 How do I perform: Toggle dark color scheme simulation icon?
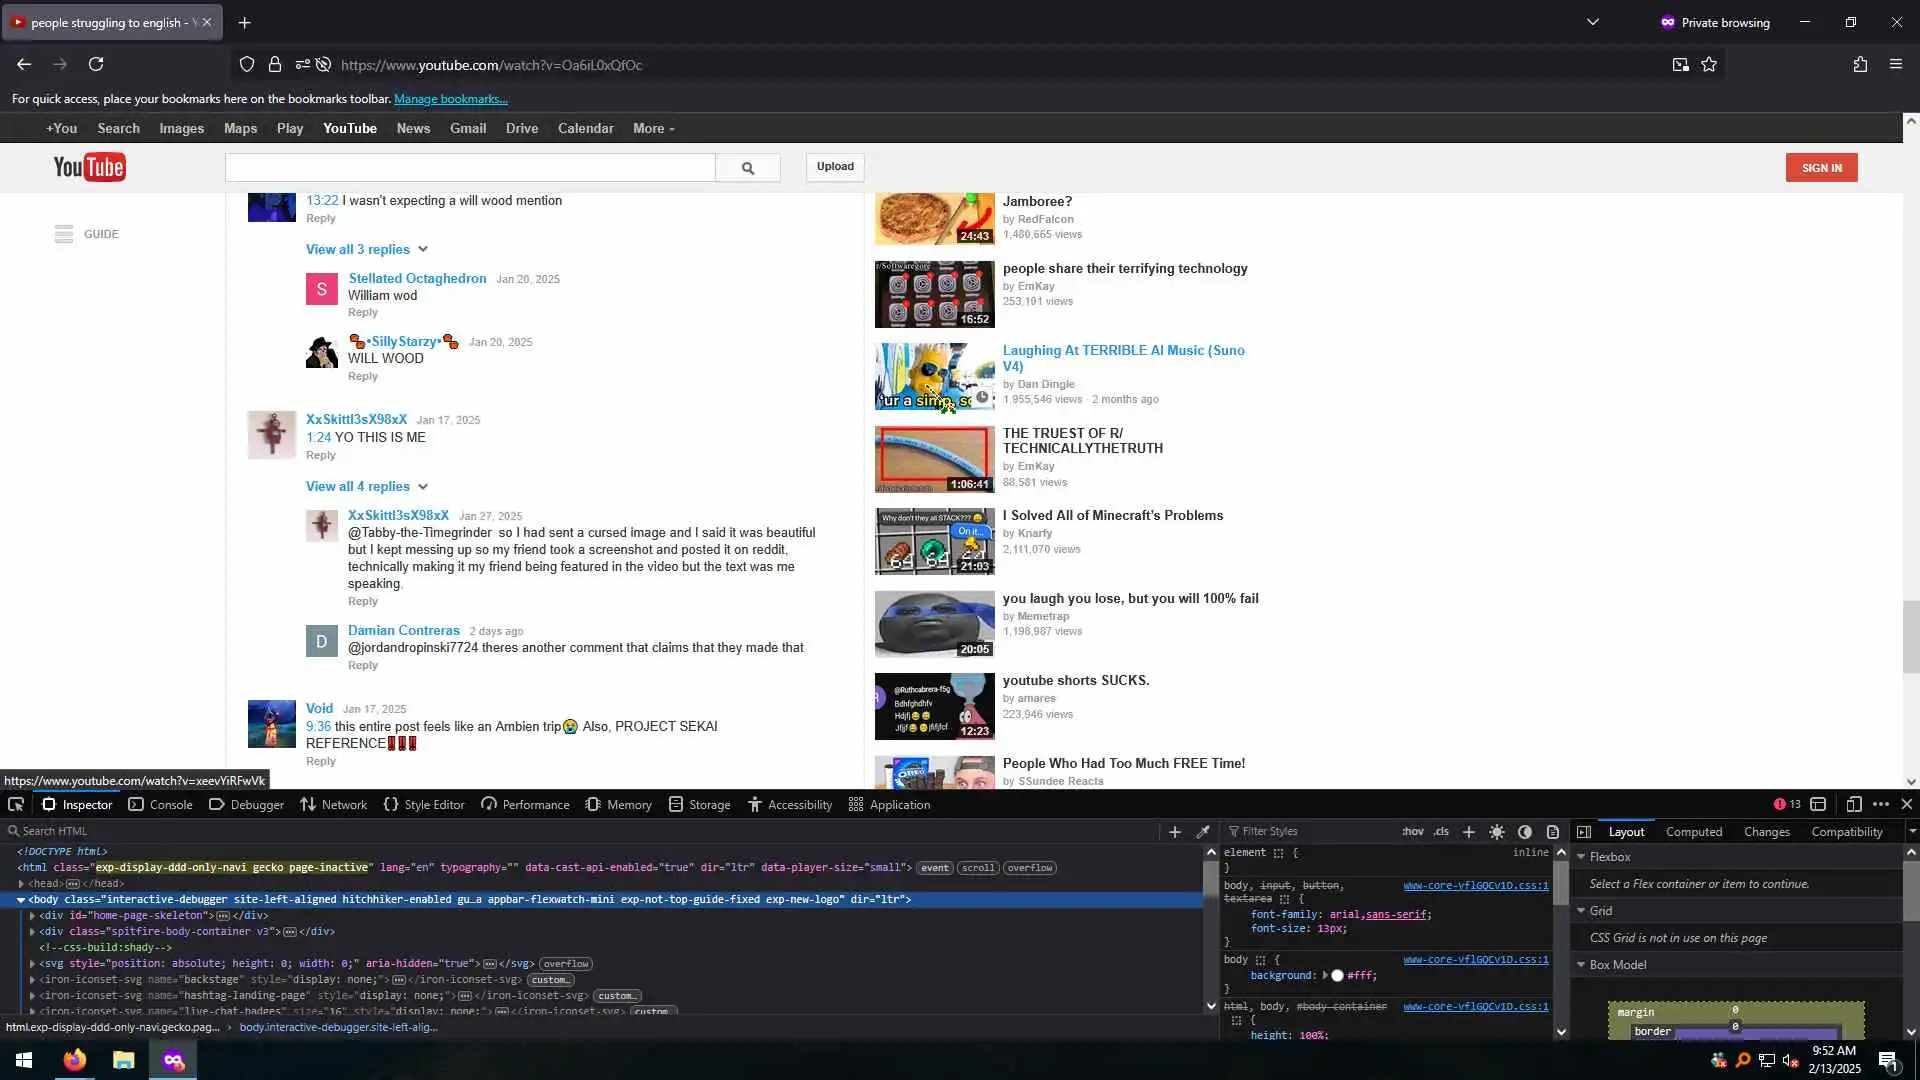(x=1525, y=831)
